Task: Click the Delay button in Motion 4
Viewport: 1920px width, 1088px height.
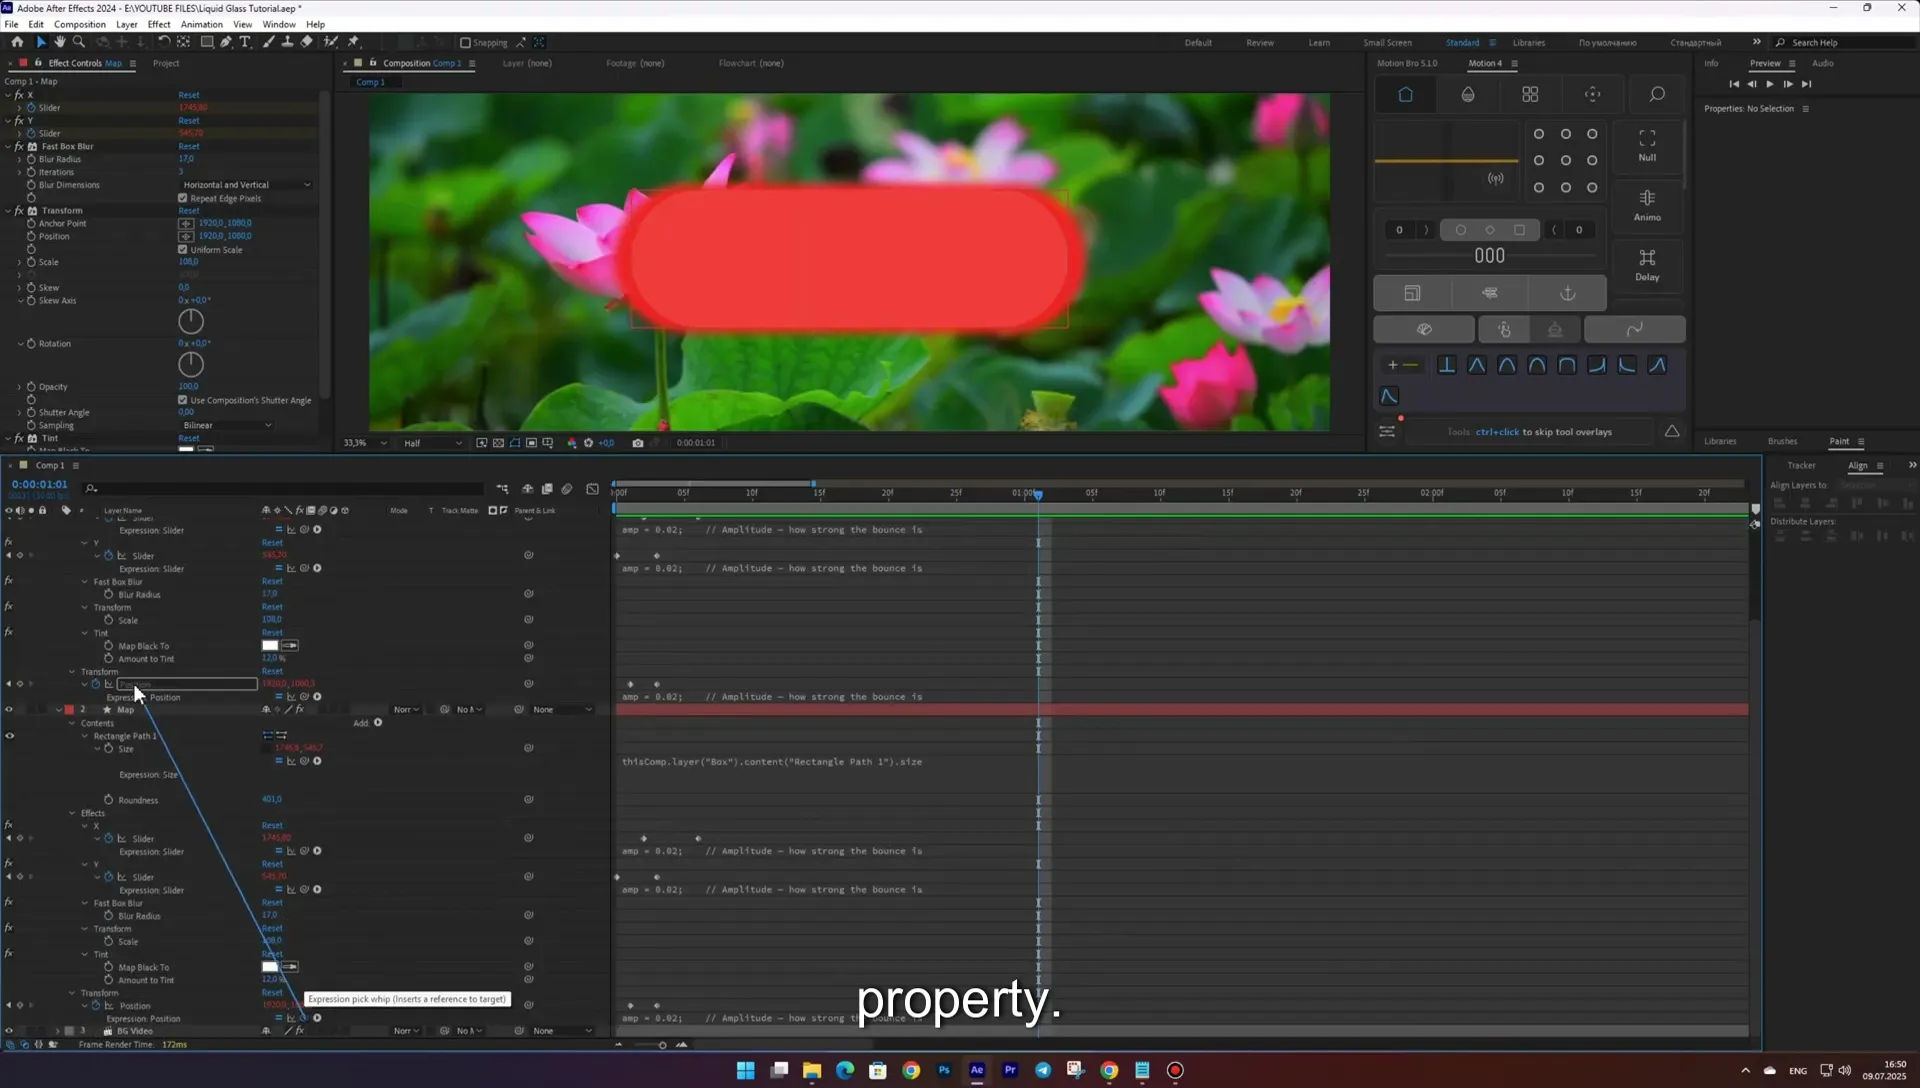Action: pos(1647,265)
